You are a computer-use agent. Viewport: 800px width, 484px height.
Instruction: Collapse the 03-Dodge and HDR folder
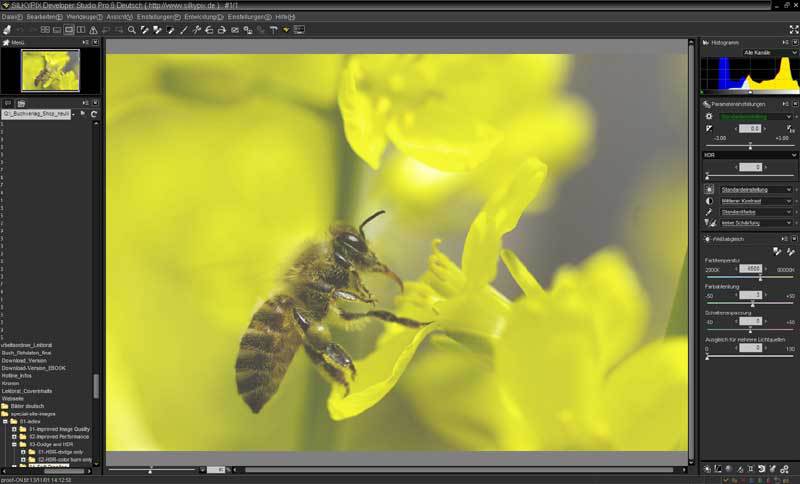14,445
